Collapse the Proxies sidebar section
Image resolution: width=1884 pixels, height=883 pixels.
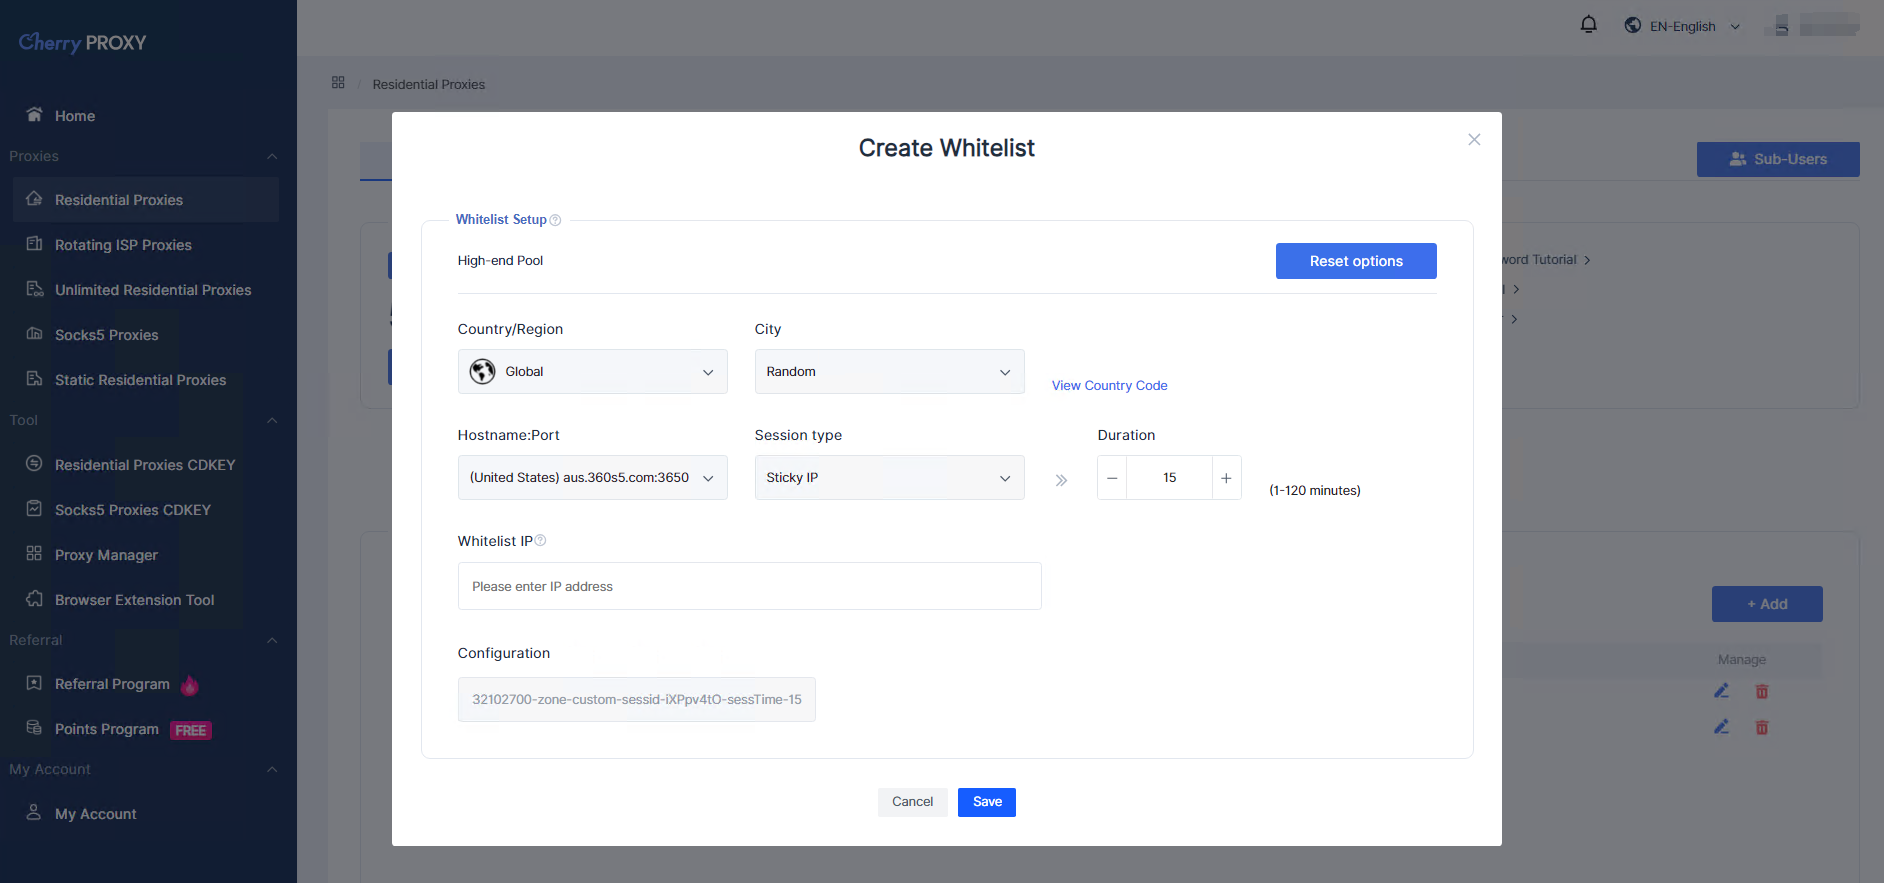coord(272,157)
